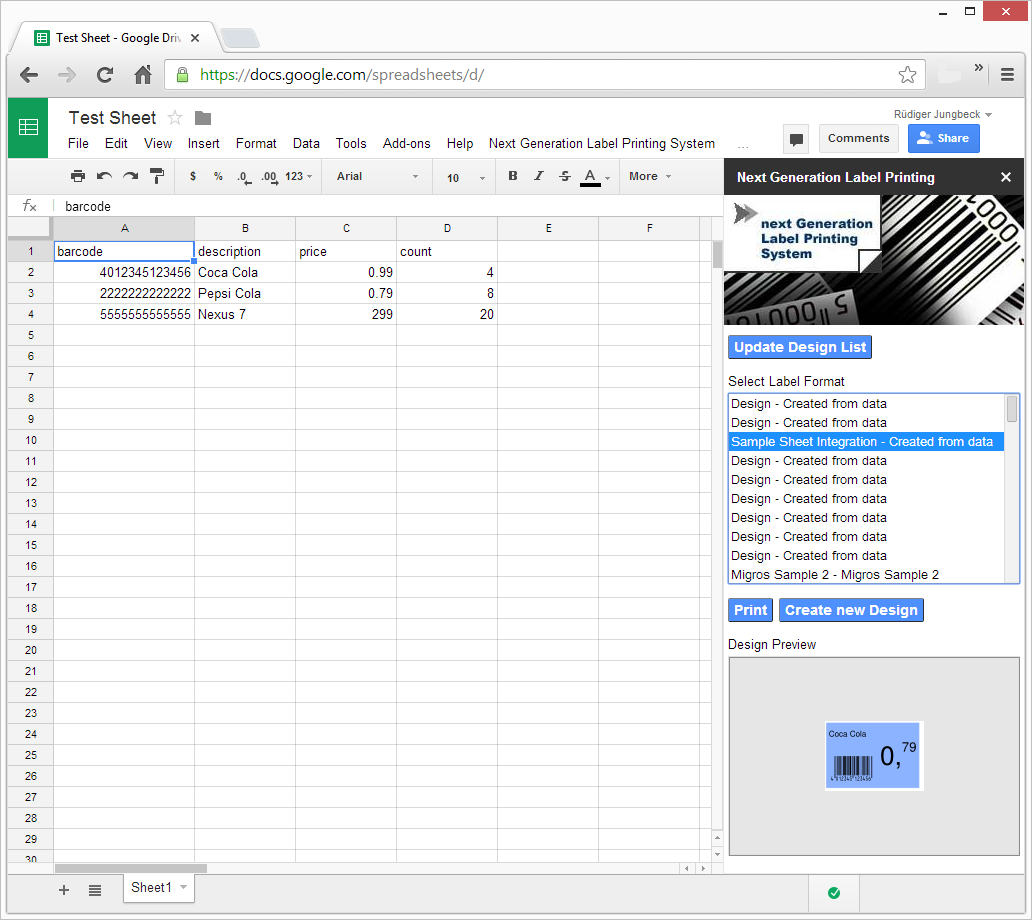Click the Print button in sidebar

[750, 610]
